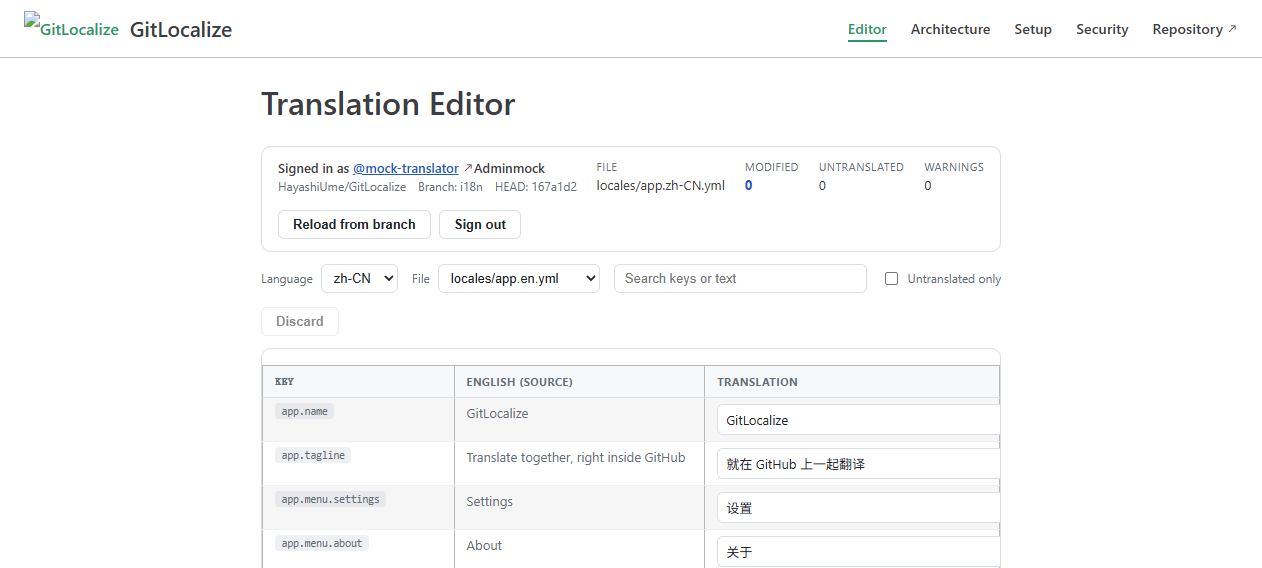Click the ENGLISH (SOURCE) column header

coord(579,382)
